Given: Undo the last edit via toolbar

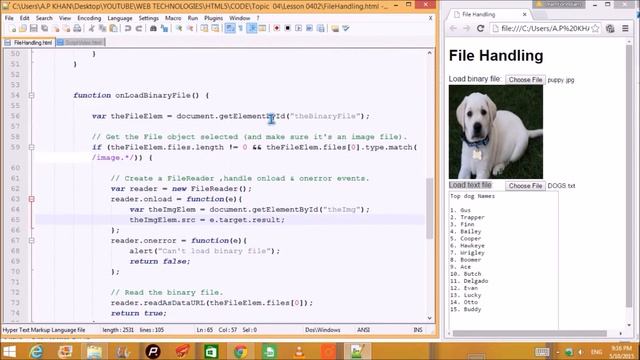Looking at the screenshot, I should pyautogui.click(x=128, y=28).
